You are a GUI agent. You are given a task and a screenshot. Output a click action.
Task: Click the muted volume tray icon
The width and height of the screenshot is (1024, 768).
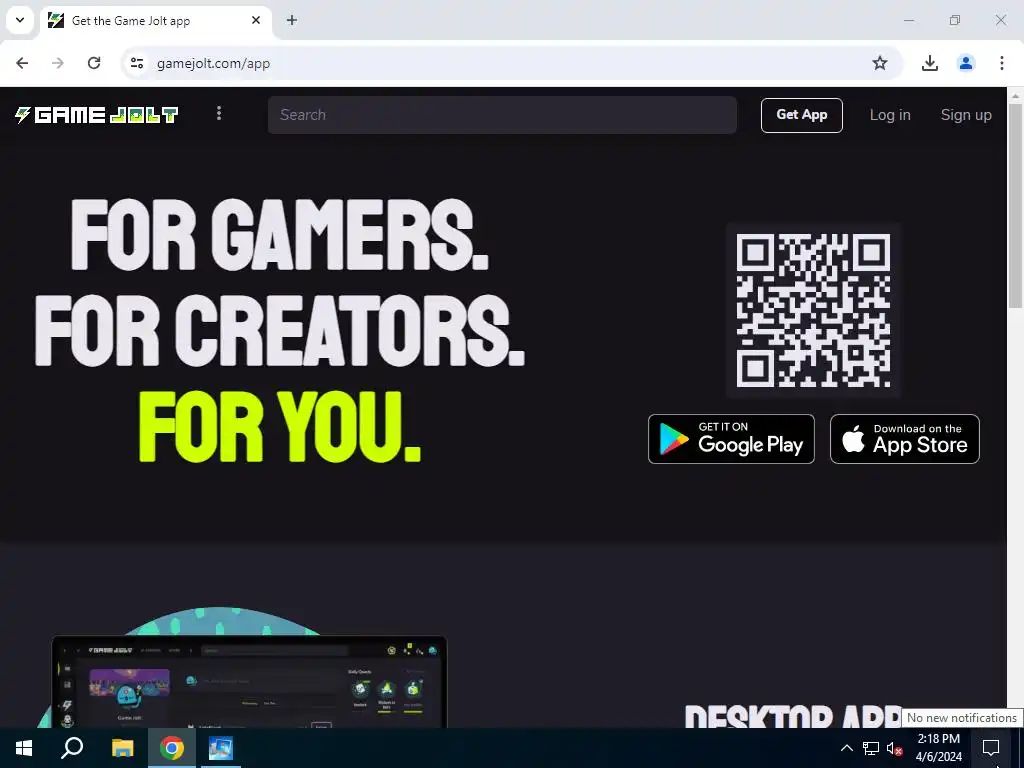pyautogui.click(x=894, y=748)
